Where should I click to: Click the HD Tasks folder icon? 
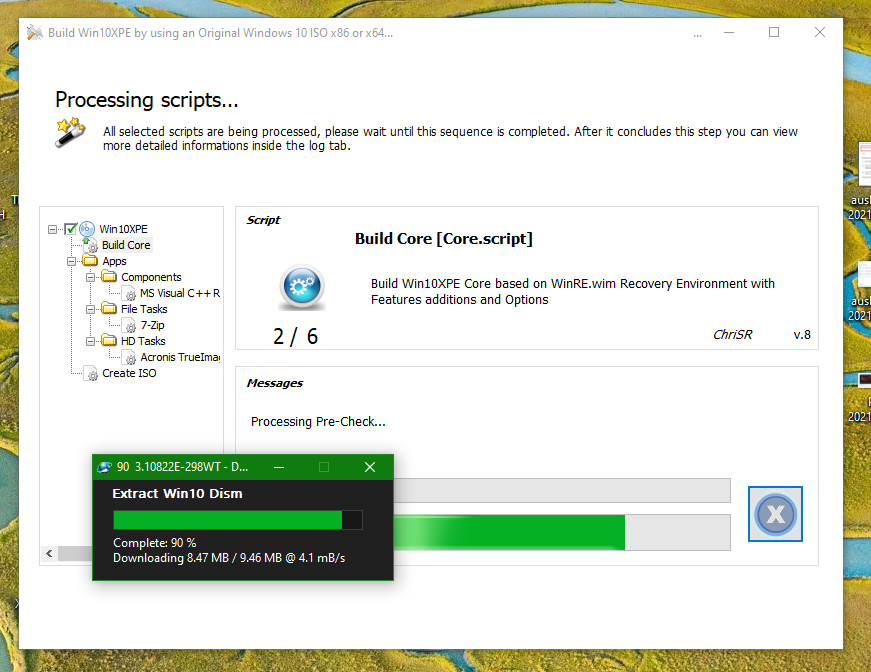(x=109, y=341)
